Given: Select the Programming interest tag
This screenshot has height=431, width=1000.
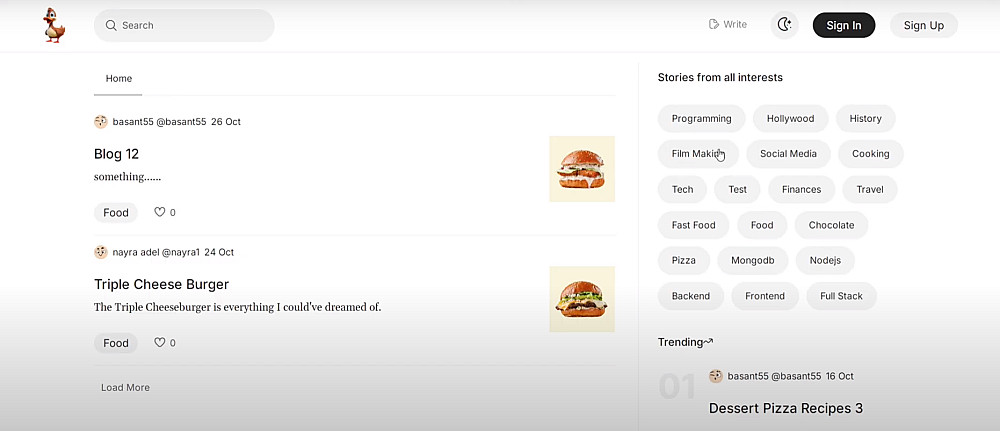Looking at the screenshot, I should pos(701,119).
